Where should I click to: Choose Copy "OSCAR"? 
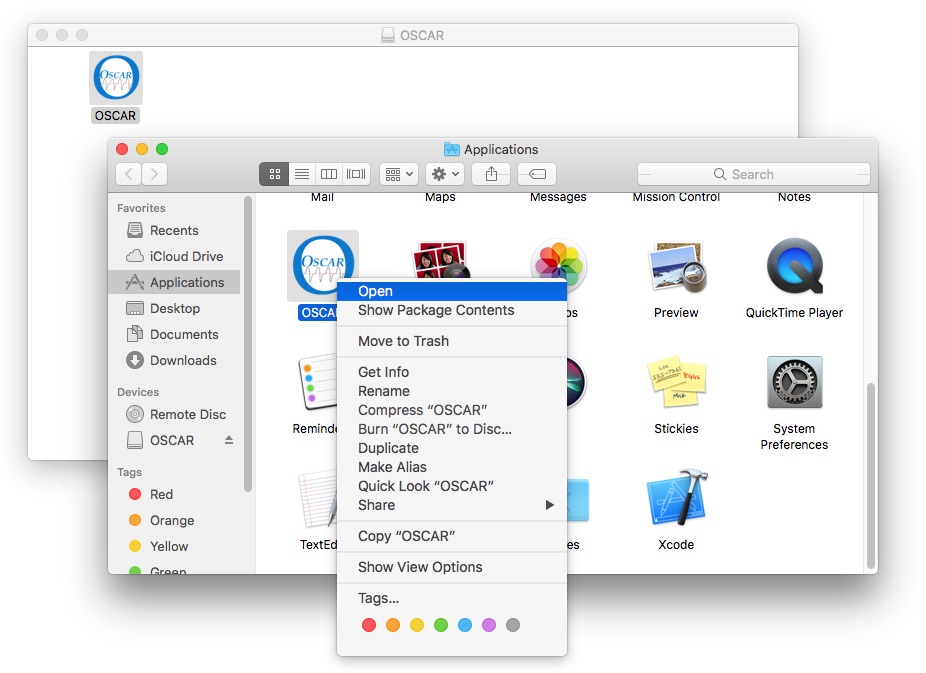coord(452,536)
